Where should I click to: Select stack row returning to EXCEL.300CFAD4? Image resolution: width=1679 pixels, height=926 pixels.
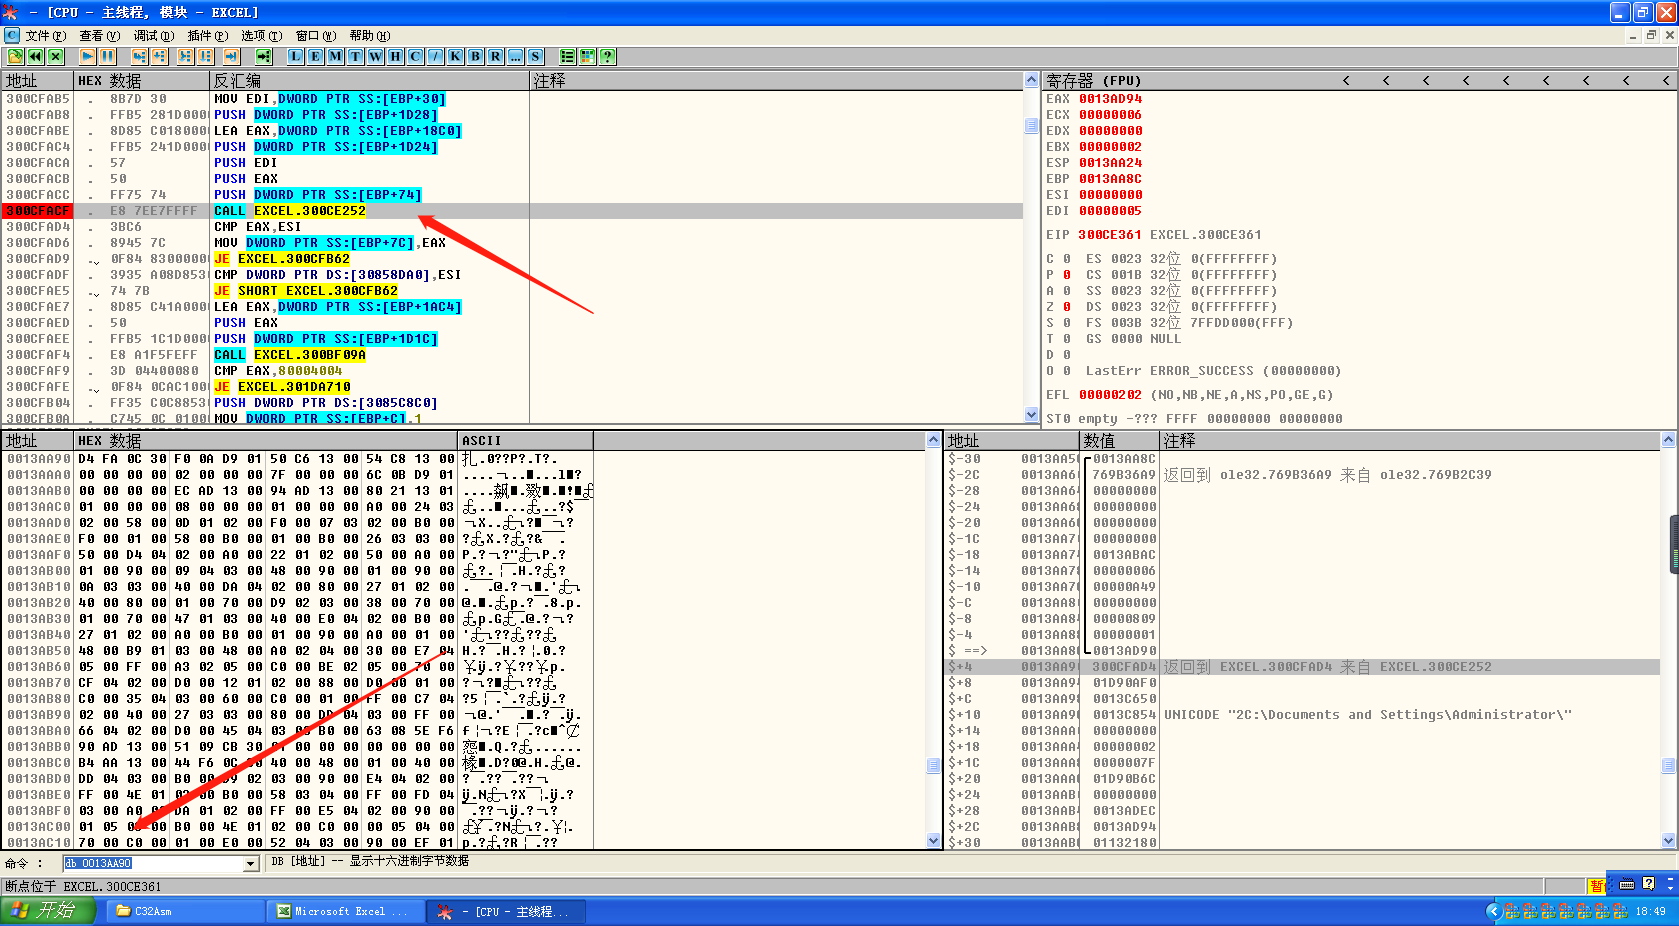[x=1302, y=667]
